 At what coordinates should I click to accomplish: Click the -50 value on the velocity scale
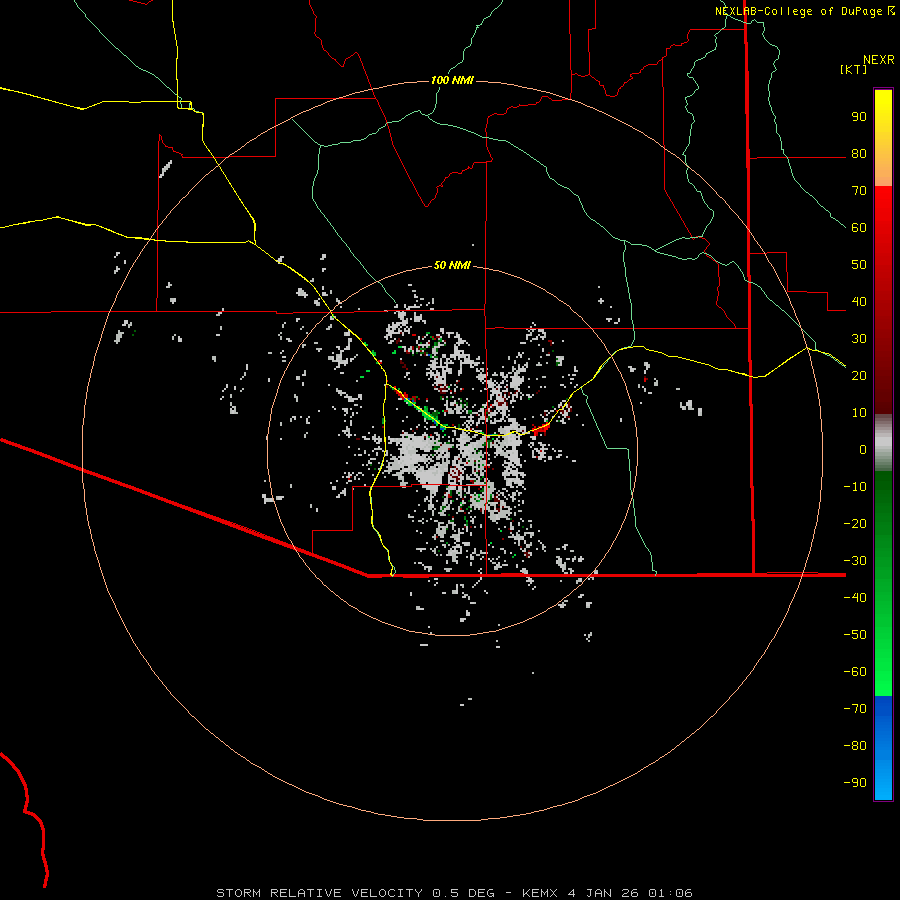coord(855,635)
